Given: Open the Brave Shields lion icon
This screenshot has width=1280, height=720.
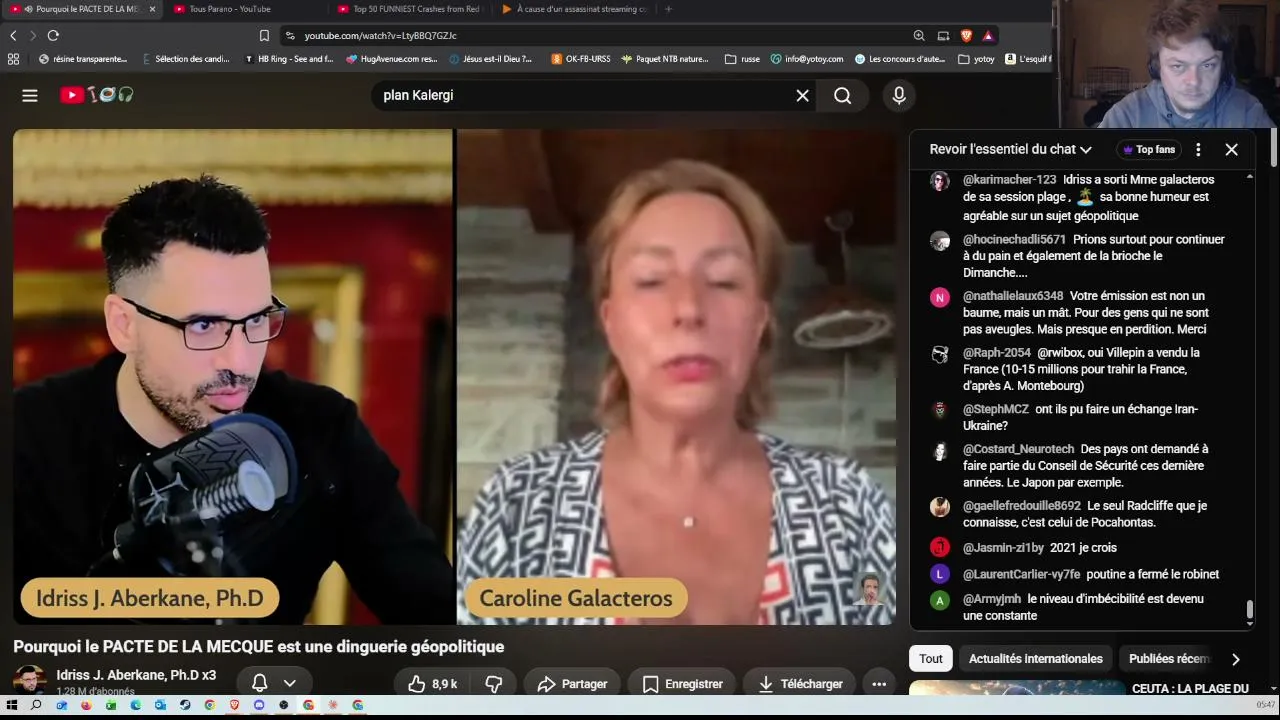Looking at the screenshot, I should (966, 36).
